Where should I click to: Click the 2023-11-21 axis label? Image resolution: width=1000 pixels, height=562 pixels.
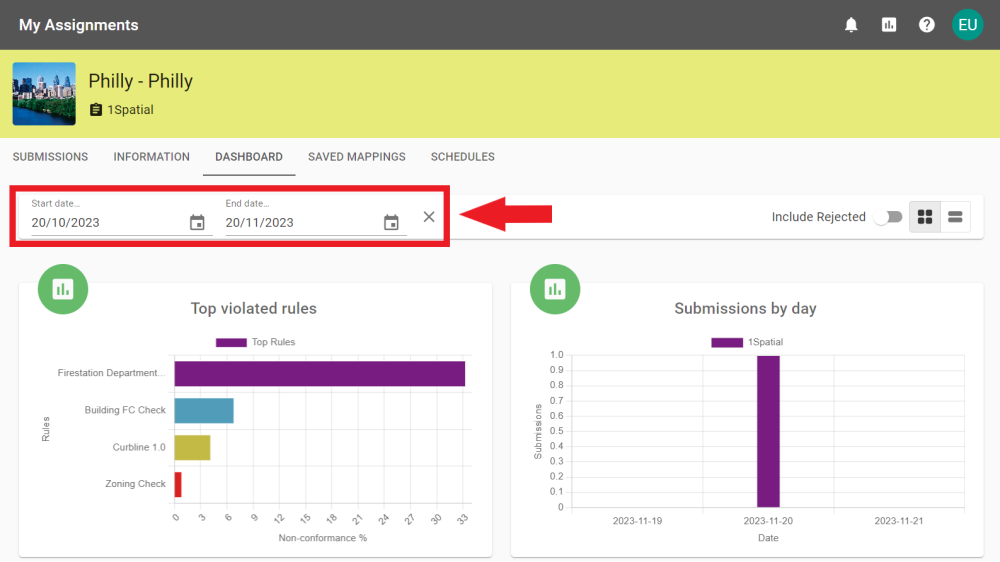899,521
